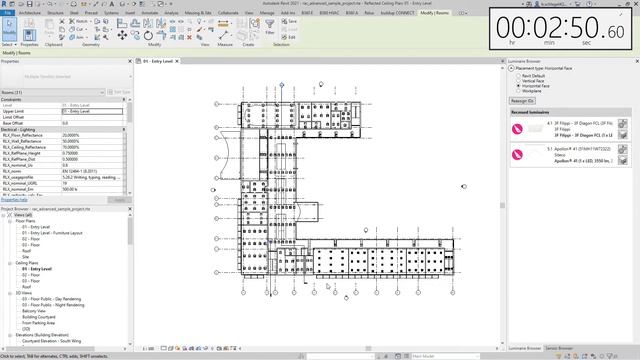Screen dimensions: 640x360
Task: Open the Architecture ribbon tab
Action: 30,13
